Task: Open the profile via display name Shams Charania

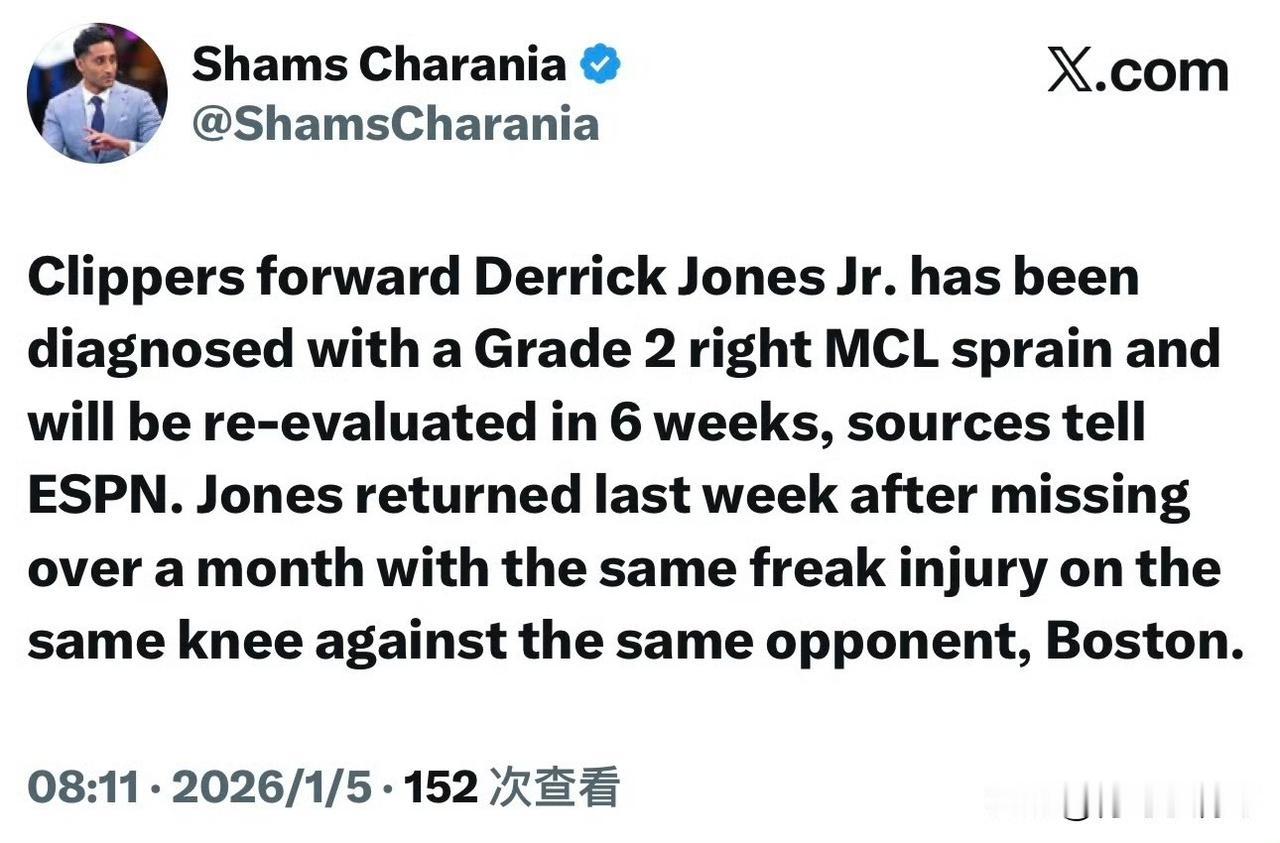Action: [378, 62]
